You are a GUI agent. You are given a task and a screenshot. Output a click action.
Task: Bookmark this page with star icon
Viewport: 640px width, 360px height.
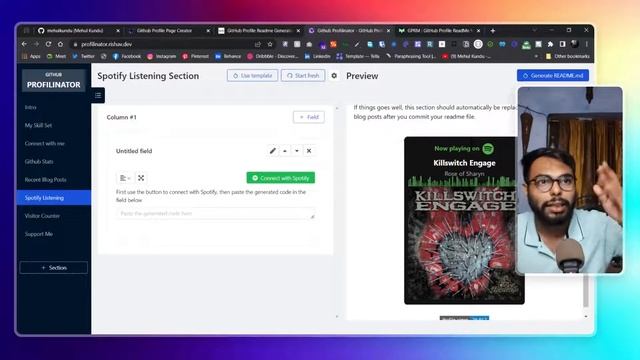[x=270, y=44]
